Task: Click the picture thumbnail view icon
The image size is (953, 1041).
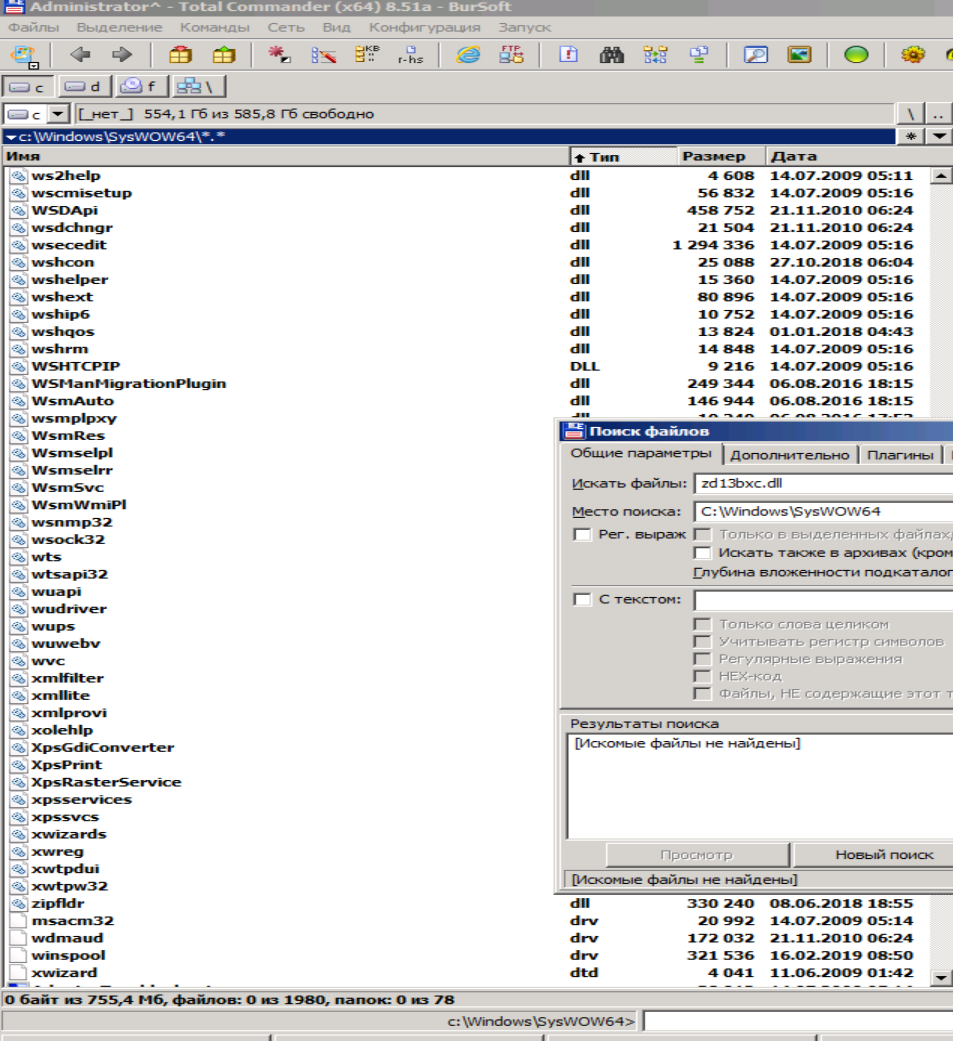Action: 799,54
